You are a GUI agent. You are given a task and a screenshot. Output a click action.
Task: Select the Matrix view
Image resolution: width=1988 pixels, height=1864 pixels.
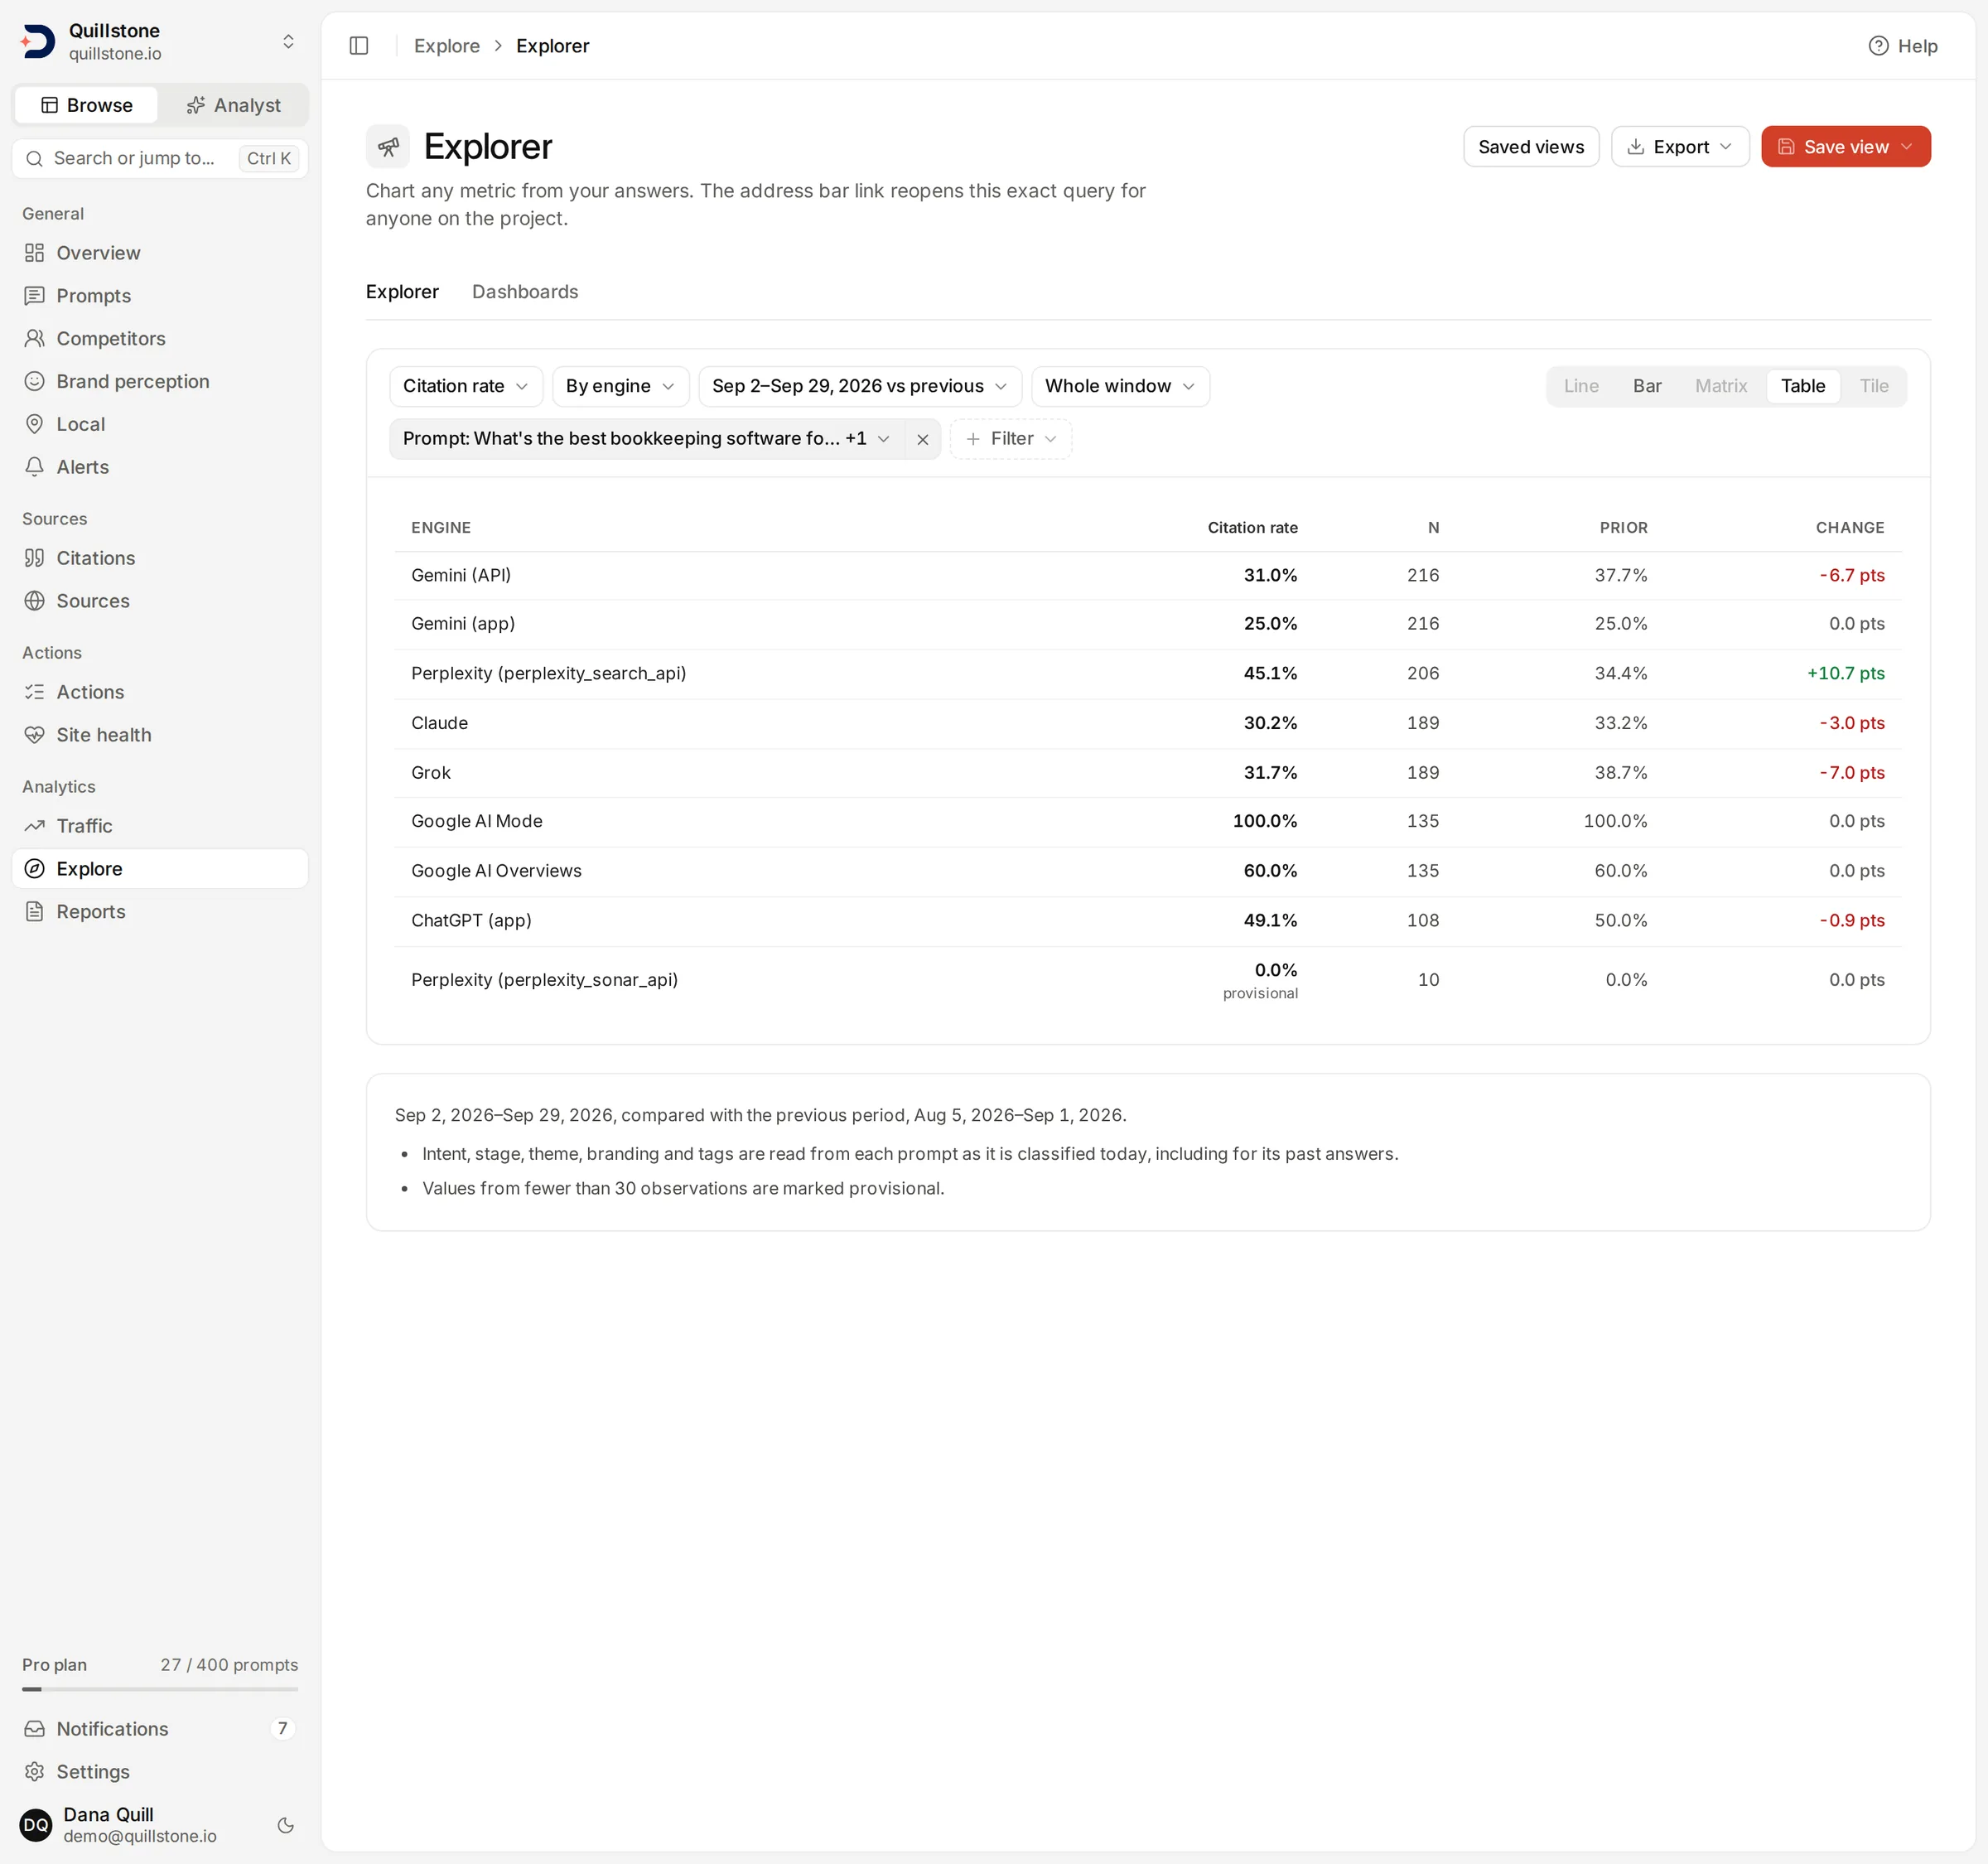(1721, 386)
